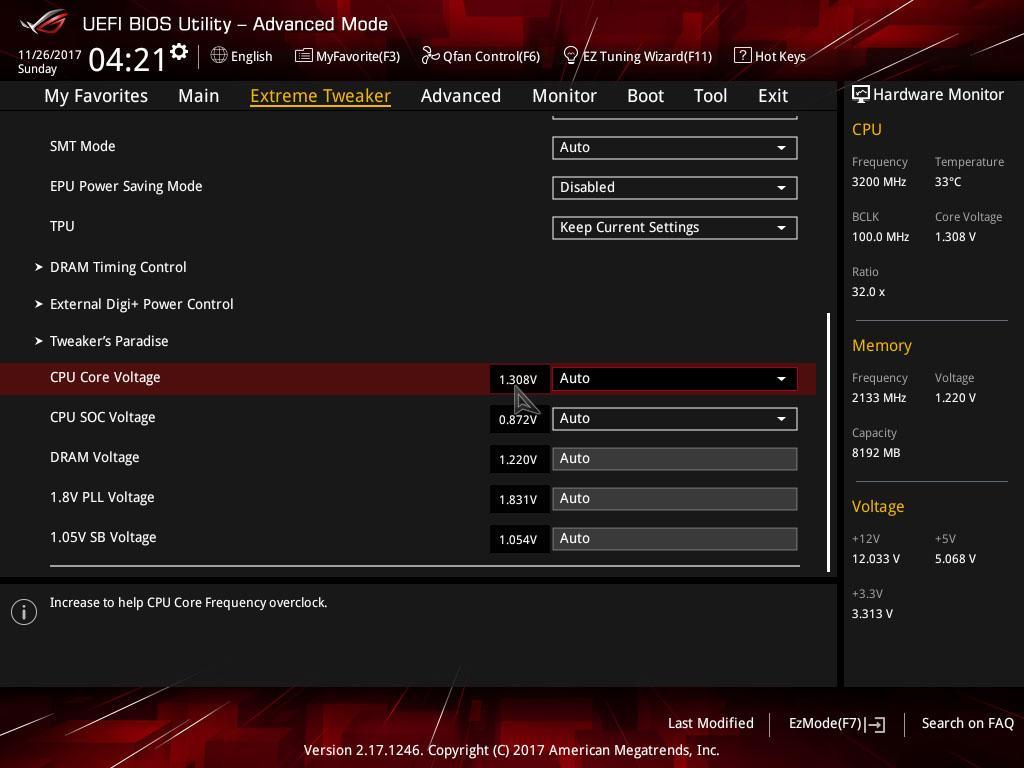This screenshot has height=768, width=1024.
Task: Click the 1.220V DRAM Voltage reading
Action: (x=518, y=460)
